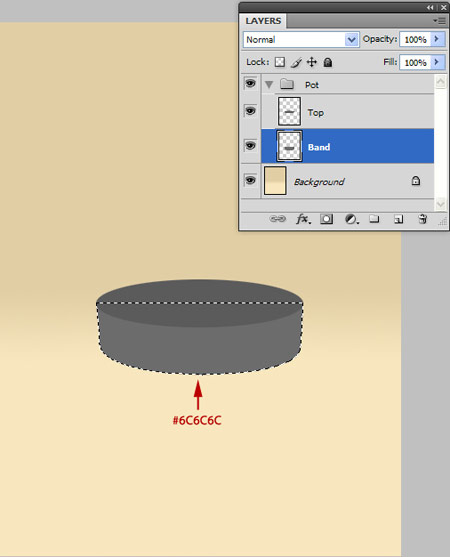Image resolution: width=450 pixels, height=557 pixels.
Task: Open the Layers panel options menu
Action: point(440,21)
